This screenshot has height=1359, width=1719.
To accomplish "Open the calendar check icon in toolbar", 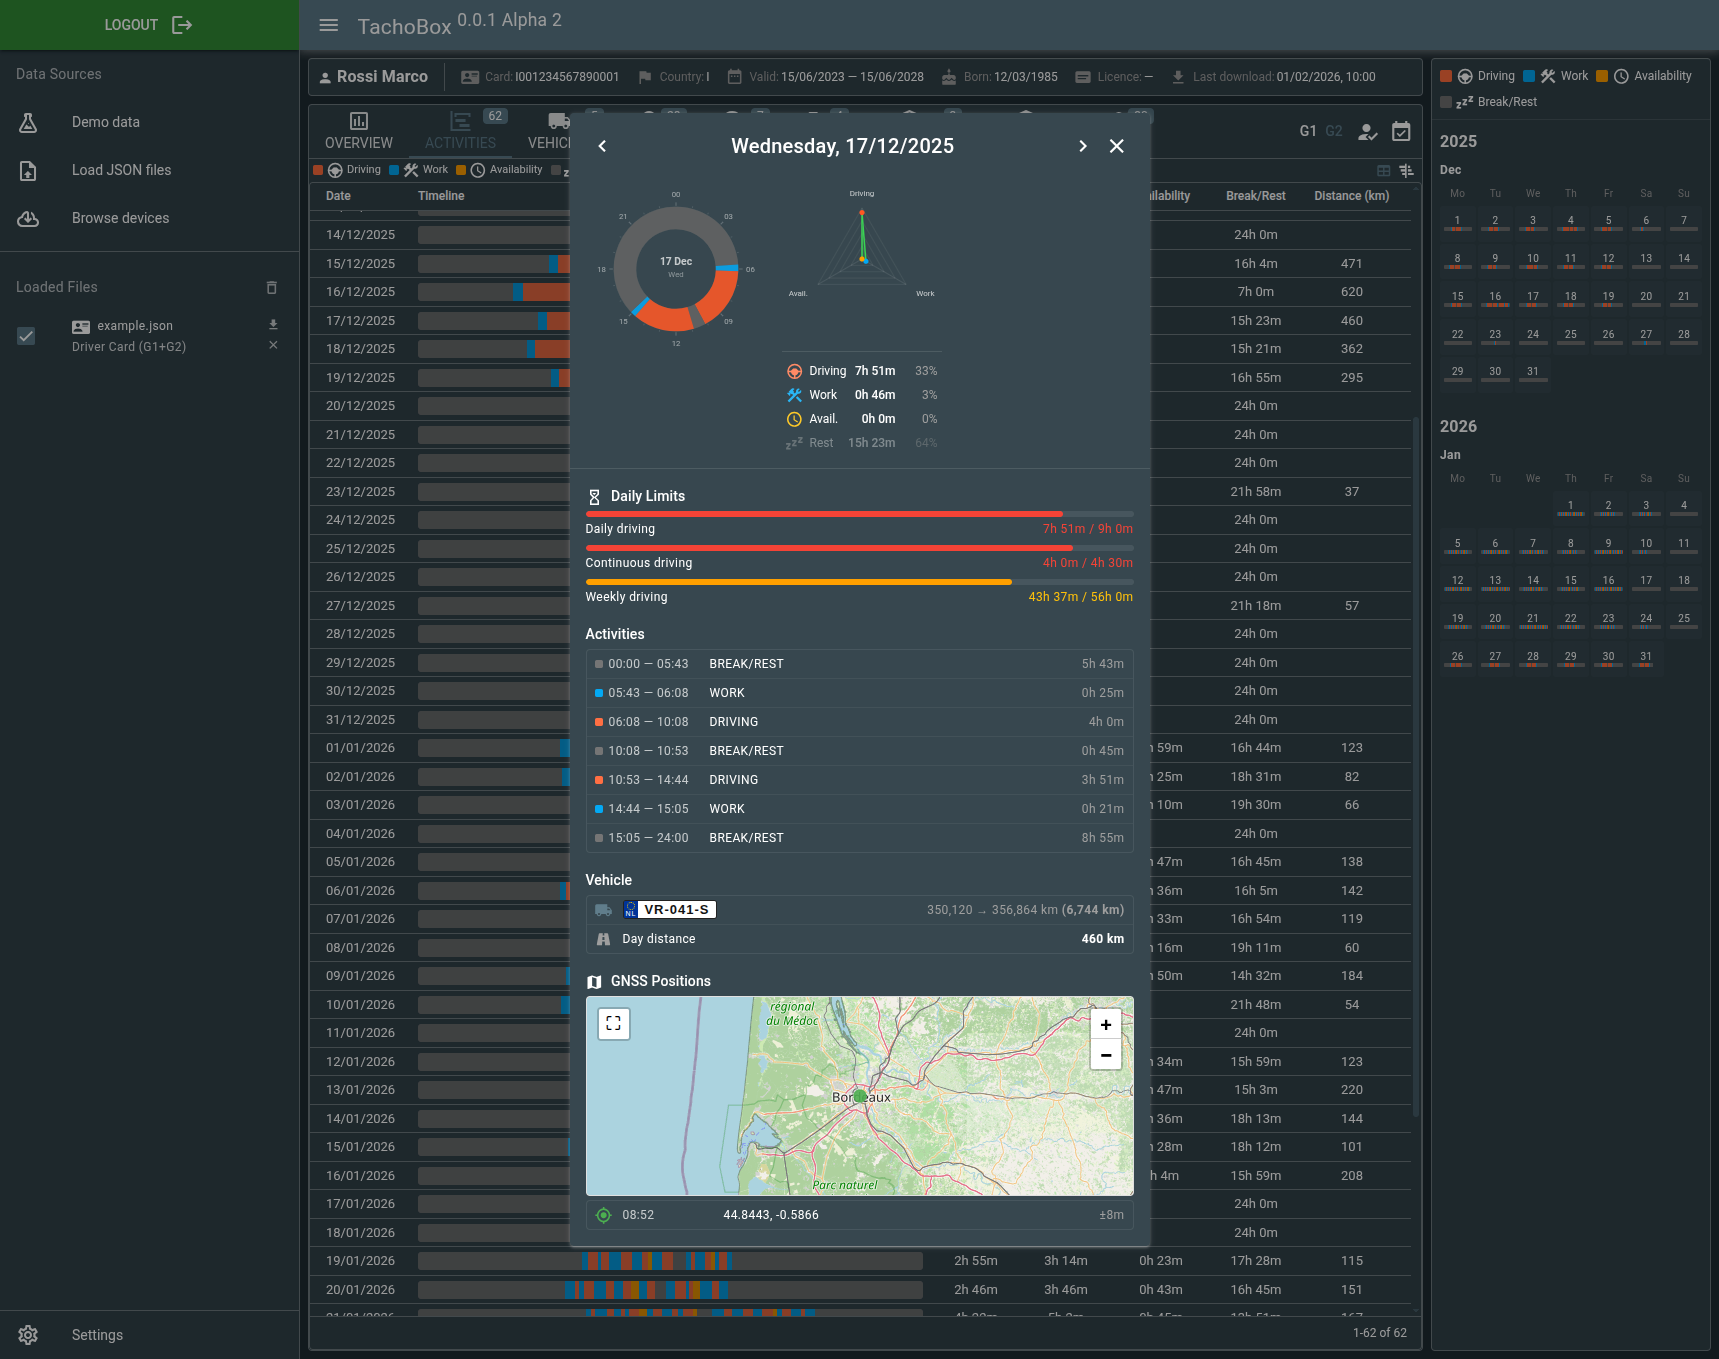I will [x=1401, y=131].
